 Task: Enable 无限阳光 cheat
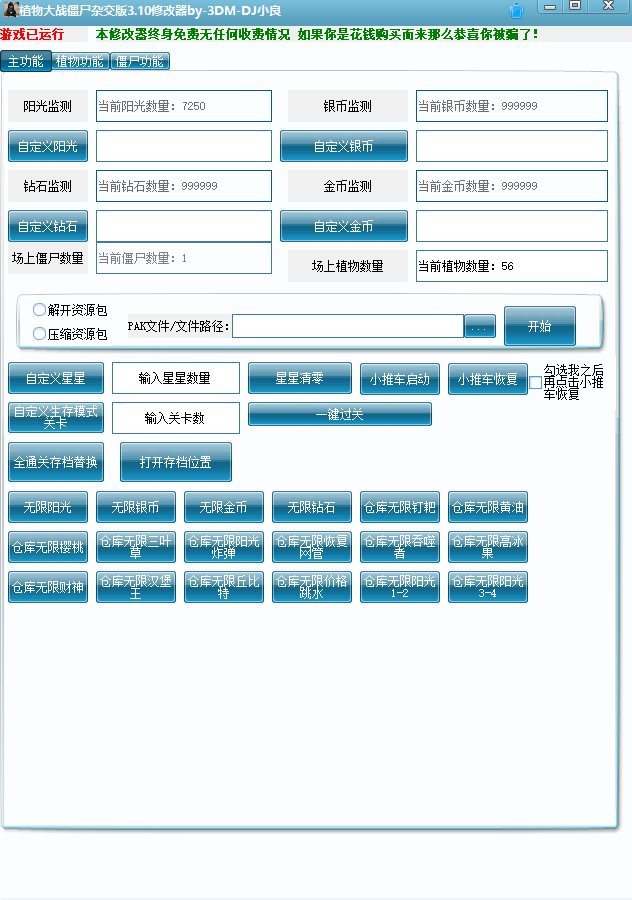coord(48,507)
